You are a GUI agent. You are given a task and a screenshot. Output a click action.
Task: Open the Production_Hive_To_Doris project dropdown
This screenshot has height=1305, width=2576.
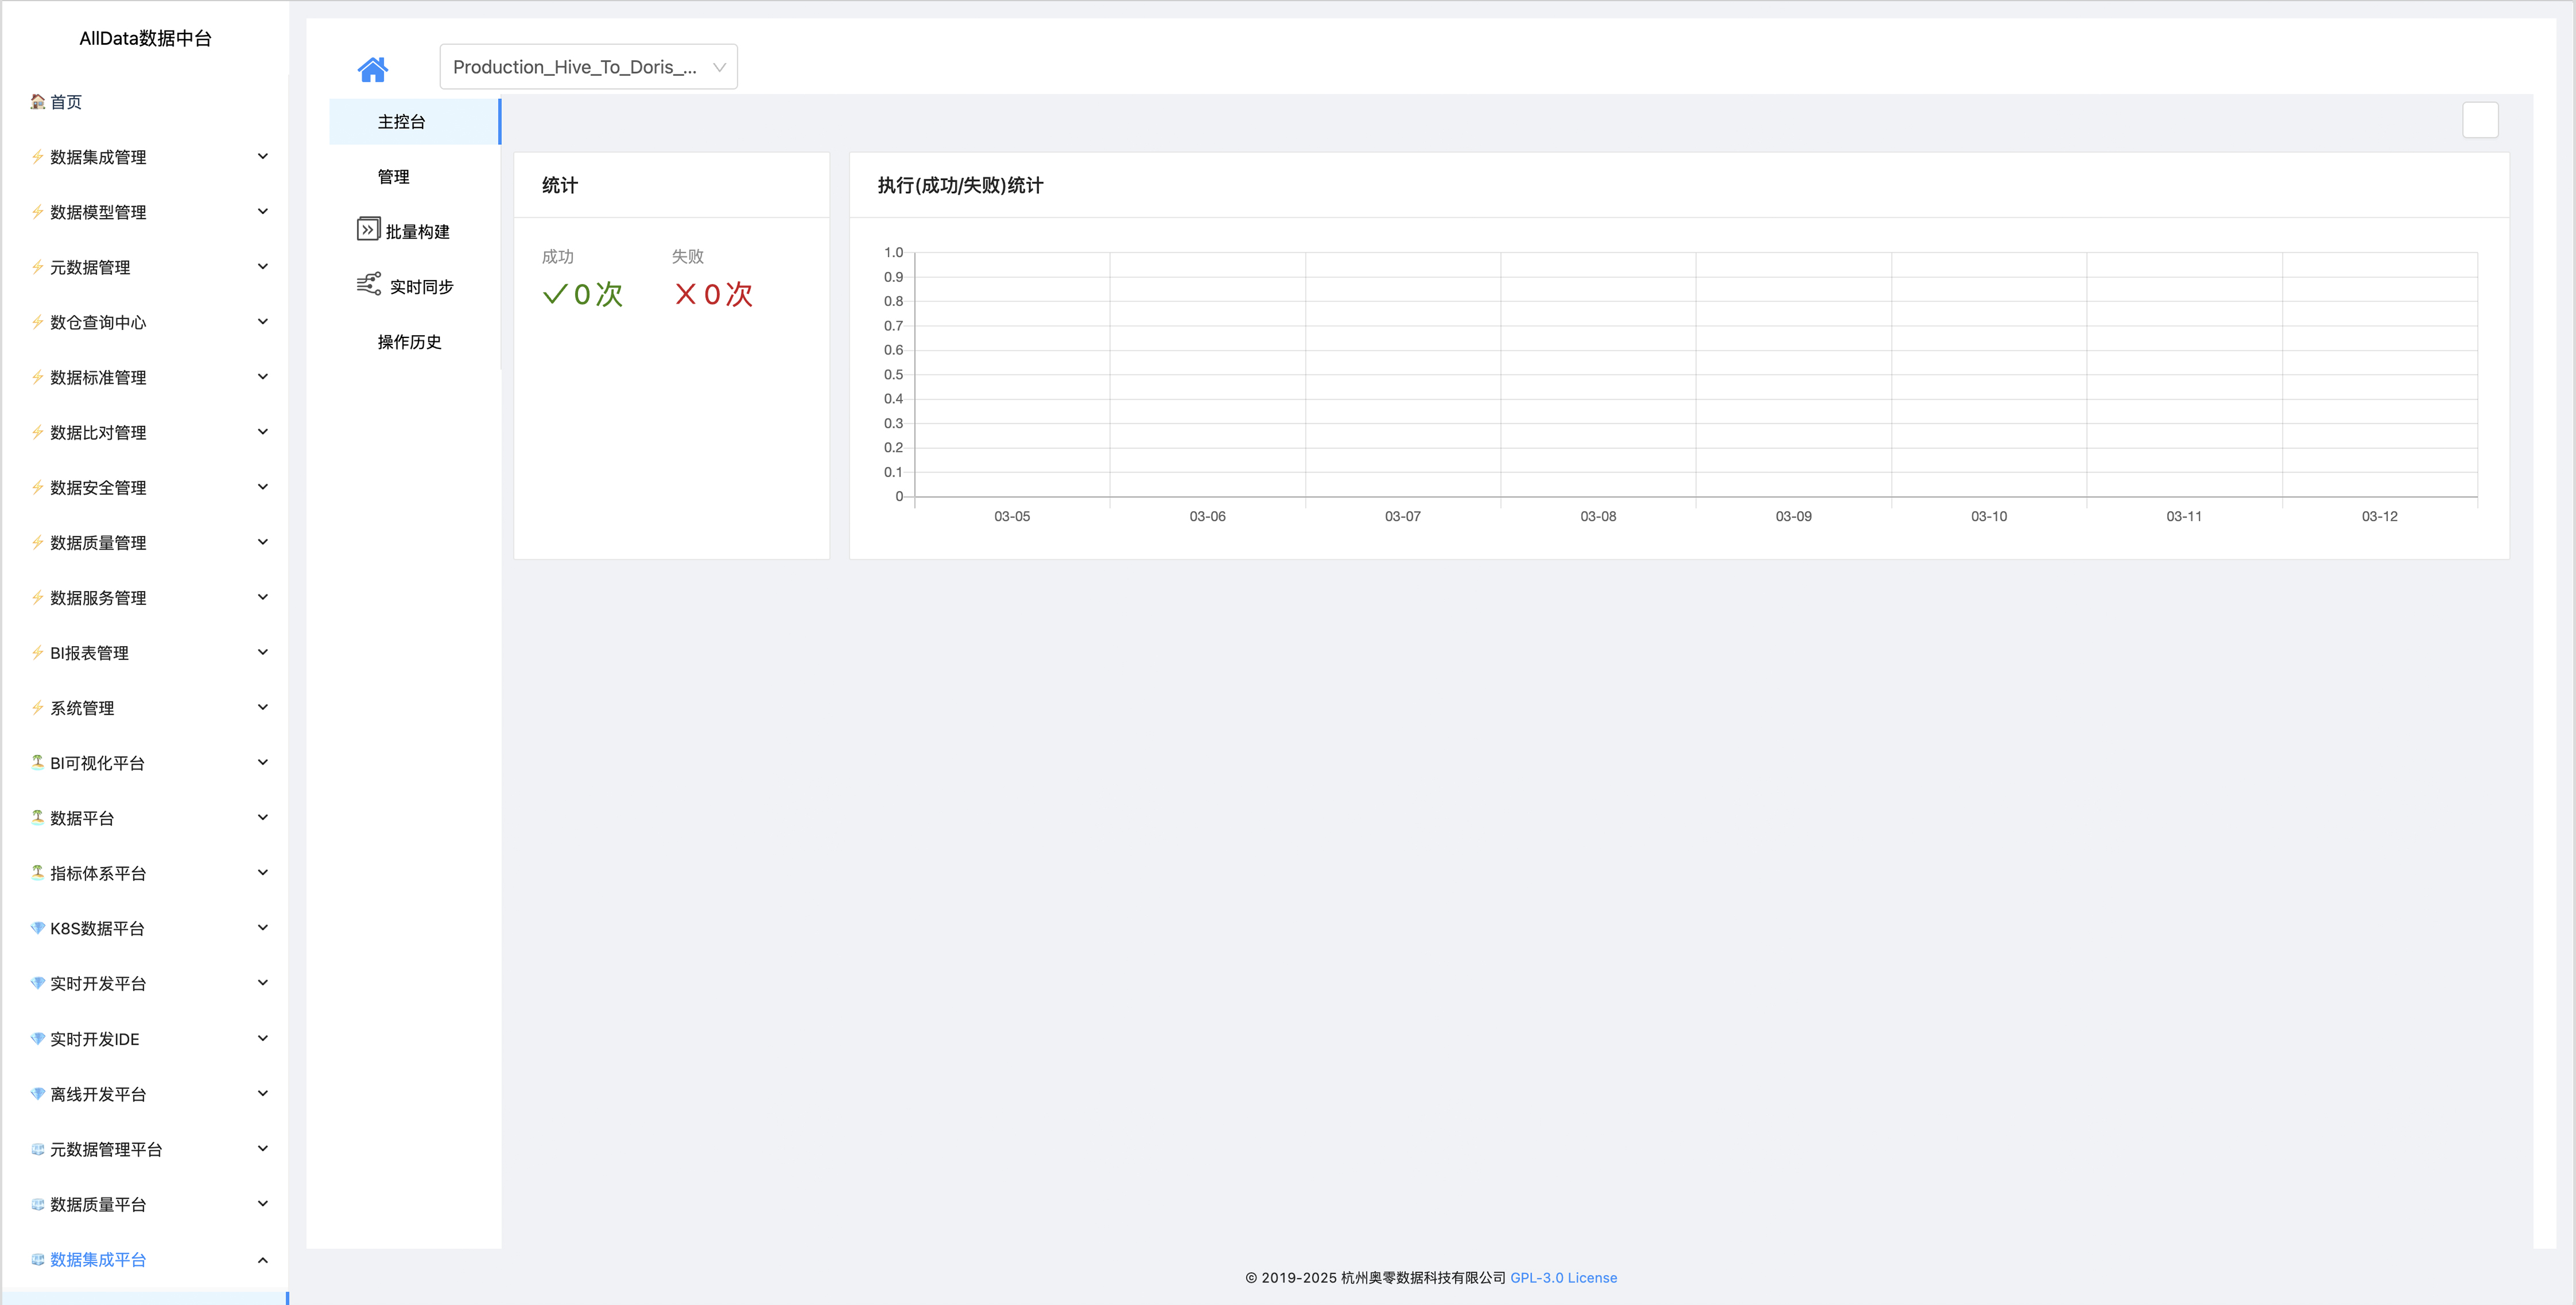(x=588, y=67)
